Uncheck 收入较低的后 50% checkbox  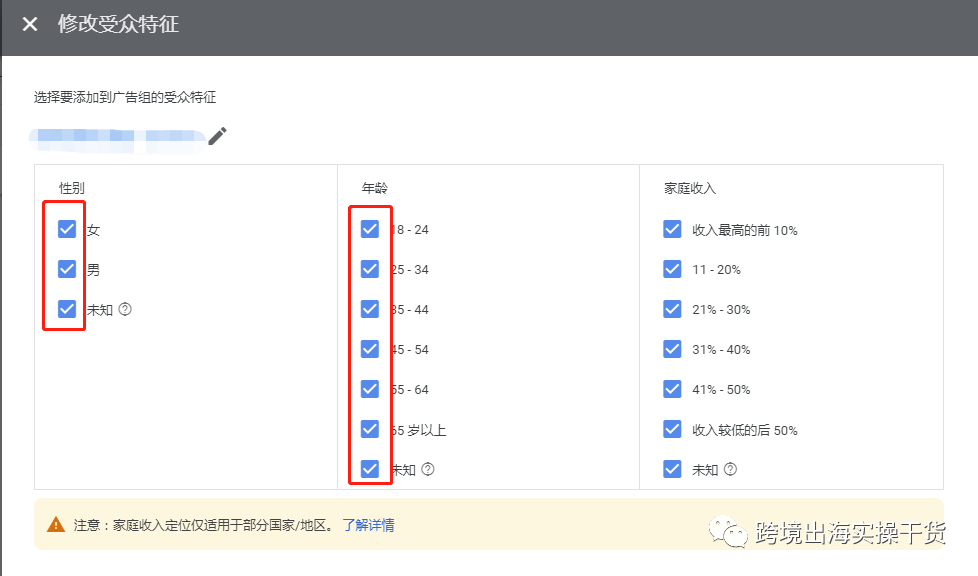click(x=672, y=429)
